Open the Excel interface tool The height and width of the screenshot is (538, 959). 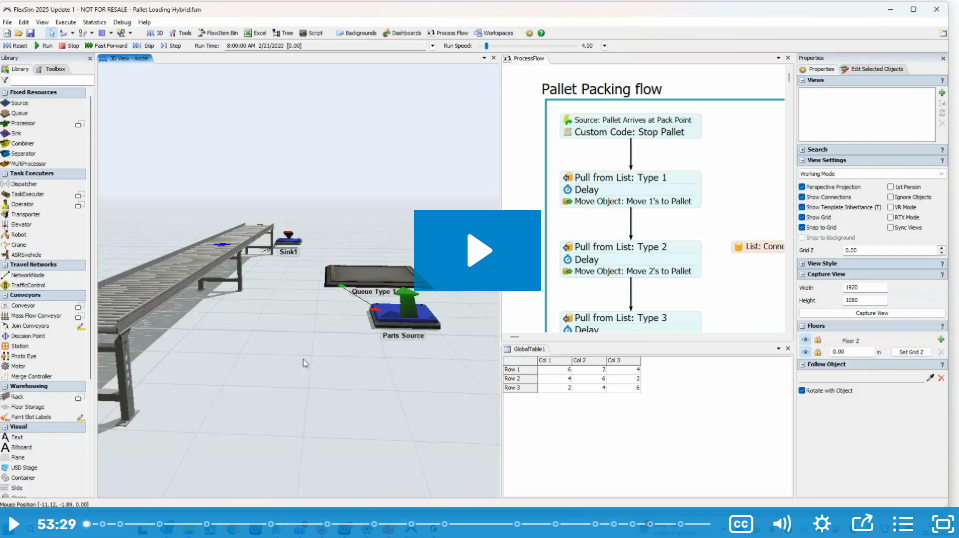(x=255, y=33)
